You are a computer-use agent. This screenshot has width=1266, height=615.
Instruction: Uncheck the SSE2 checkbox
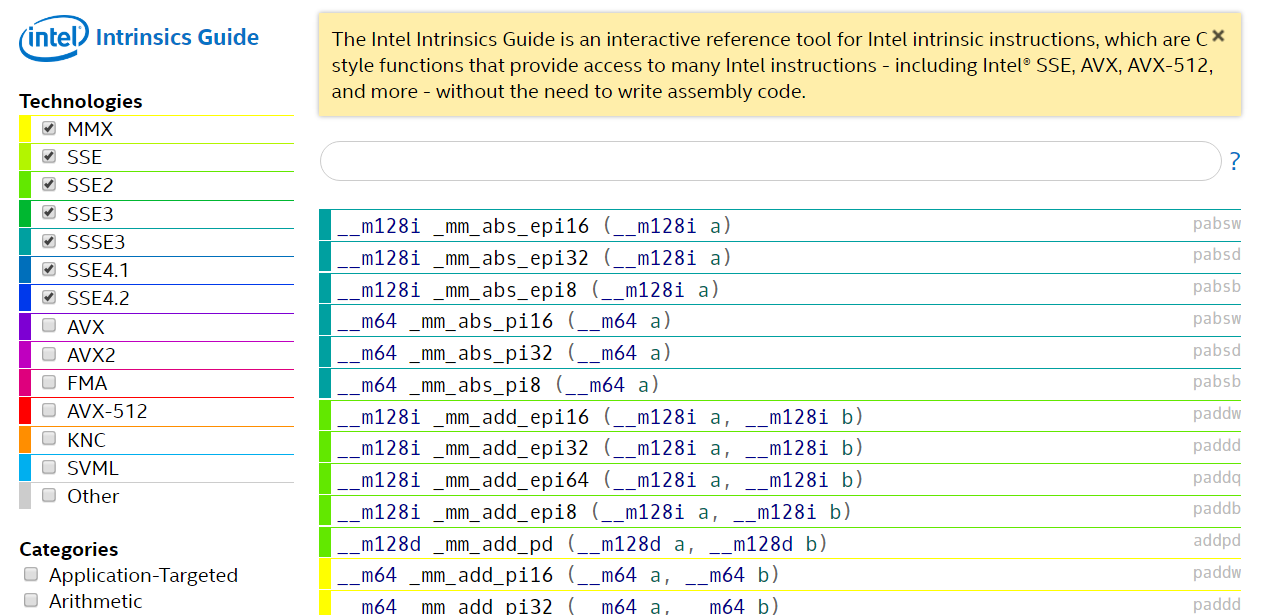(49, 184)
